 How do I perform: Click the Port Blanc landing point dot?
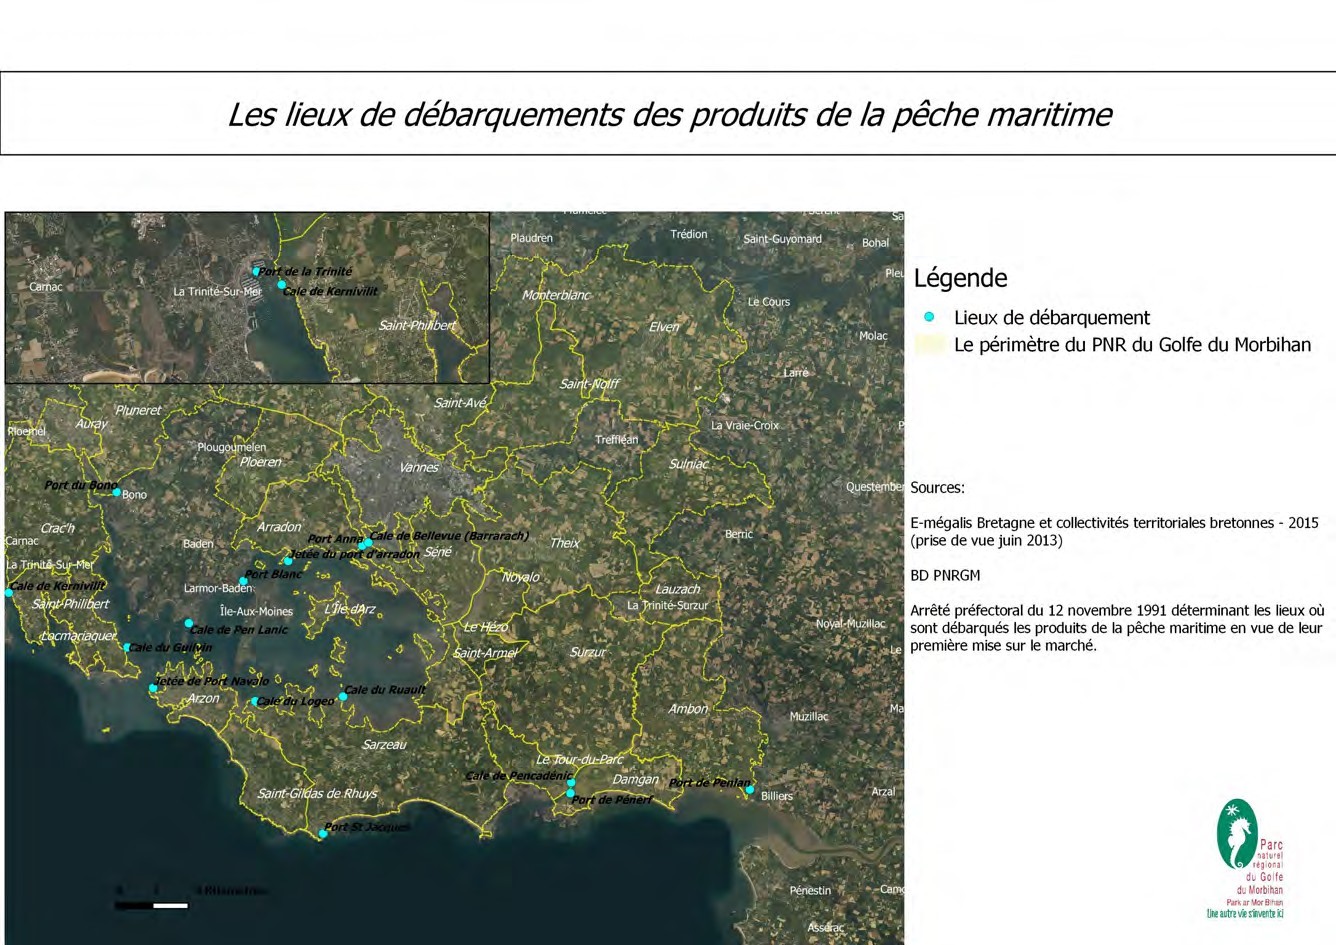(x=243, y=581)
